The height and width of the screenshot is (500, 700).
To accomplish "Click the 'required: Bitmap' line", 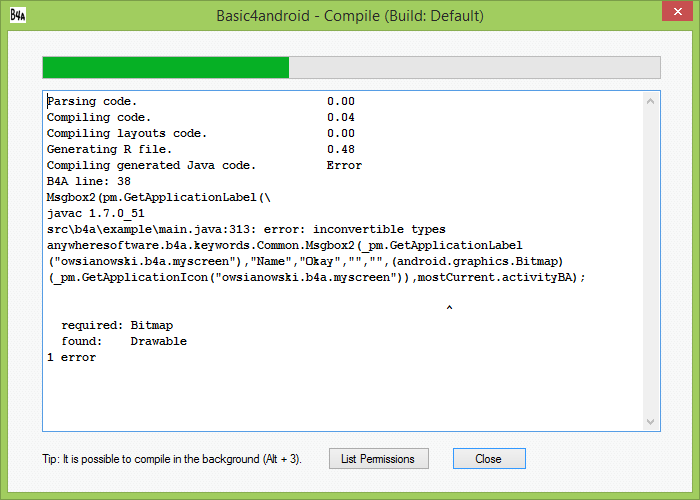I will pyautogui.click(x=117, y=325).
